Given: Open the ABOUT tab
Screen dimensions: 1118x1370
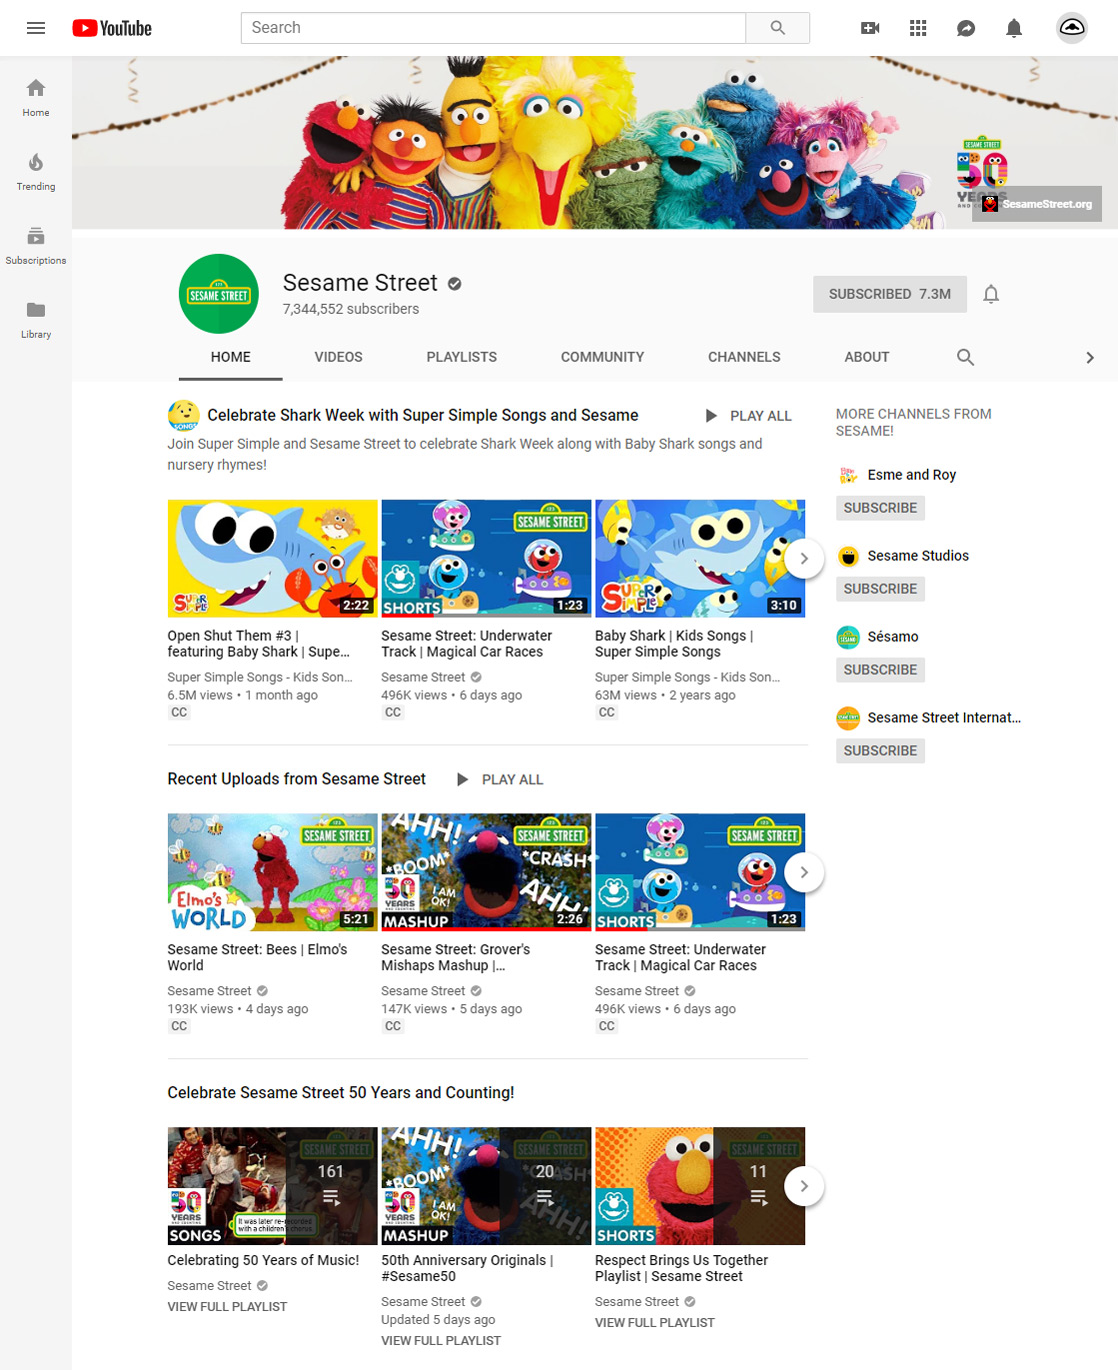Looking at the screenshot, I should point(867,357).
